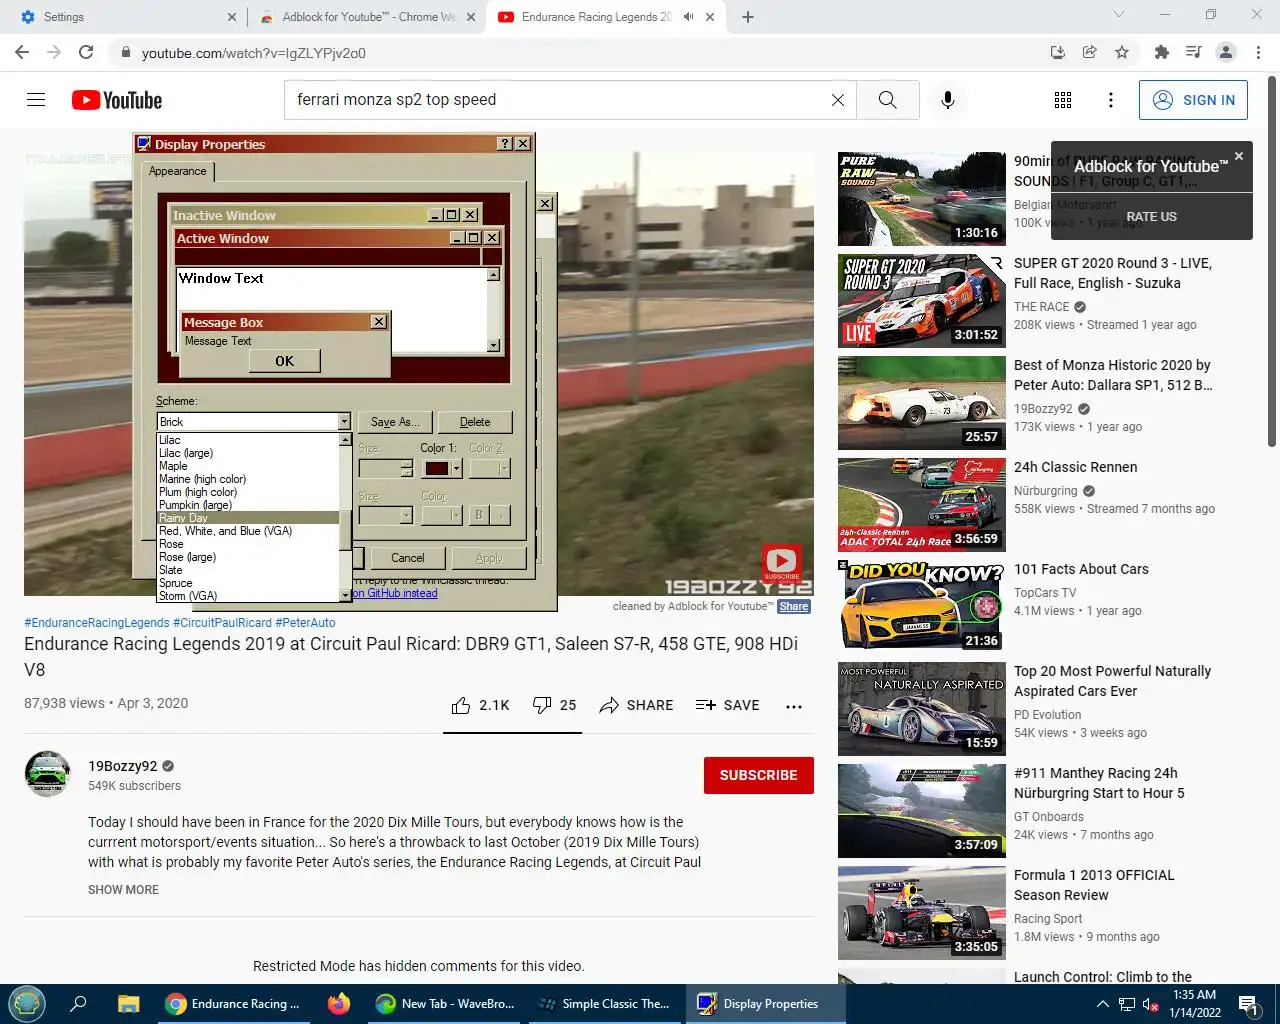Image resolution: width=1280 pixels, height=1024 pixels.
Task: Open the Windows Start button
Action: [x=27, y=1003]
